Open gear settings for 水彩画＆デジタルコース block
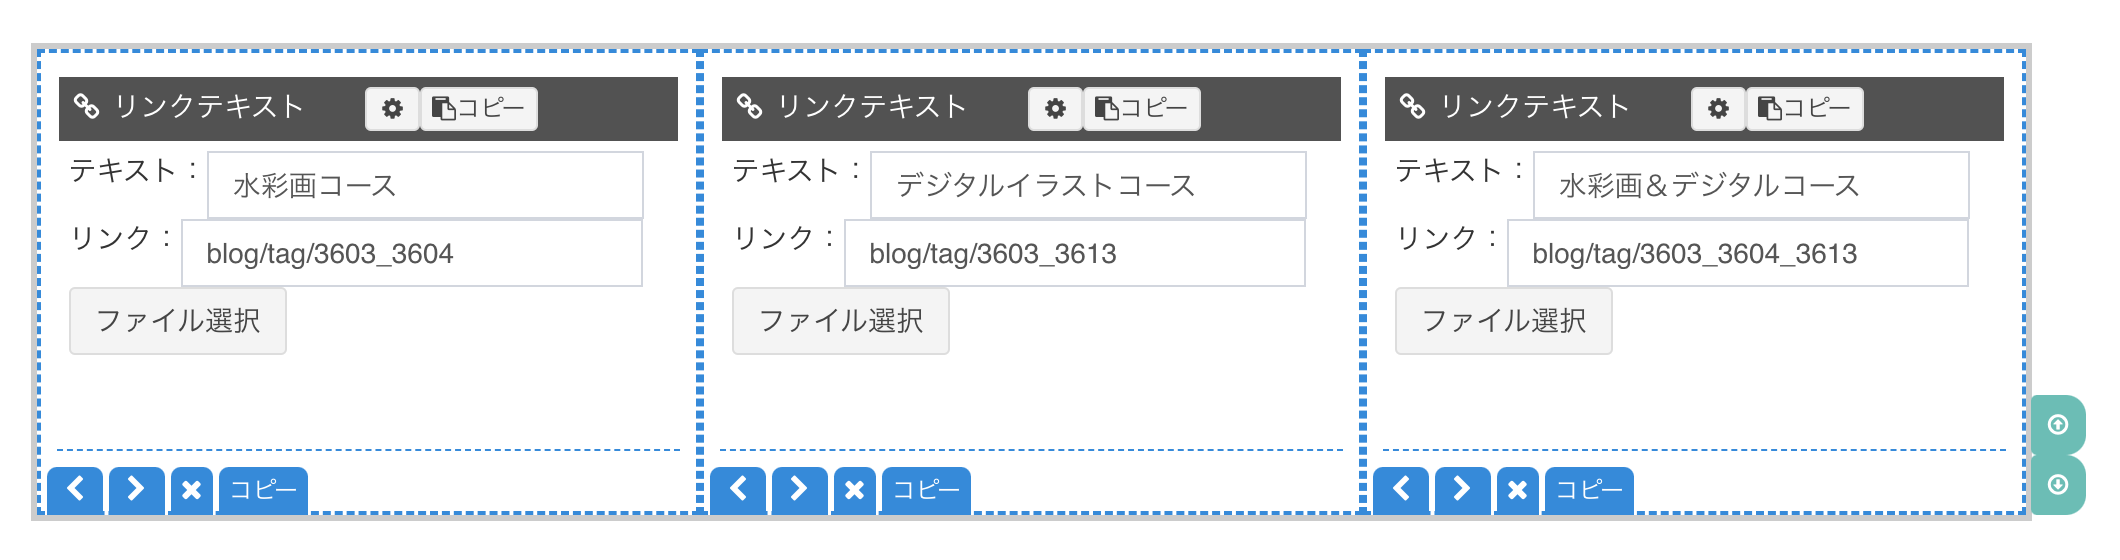Image resolution: width=2120 pixels, height=560 pixels. point(1718,108)
